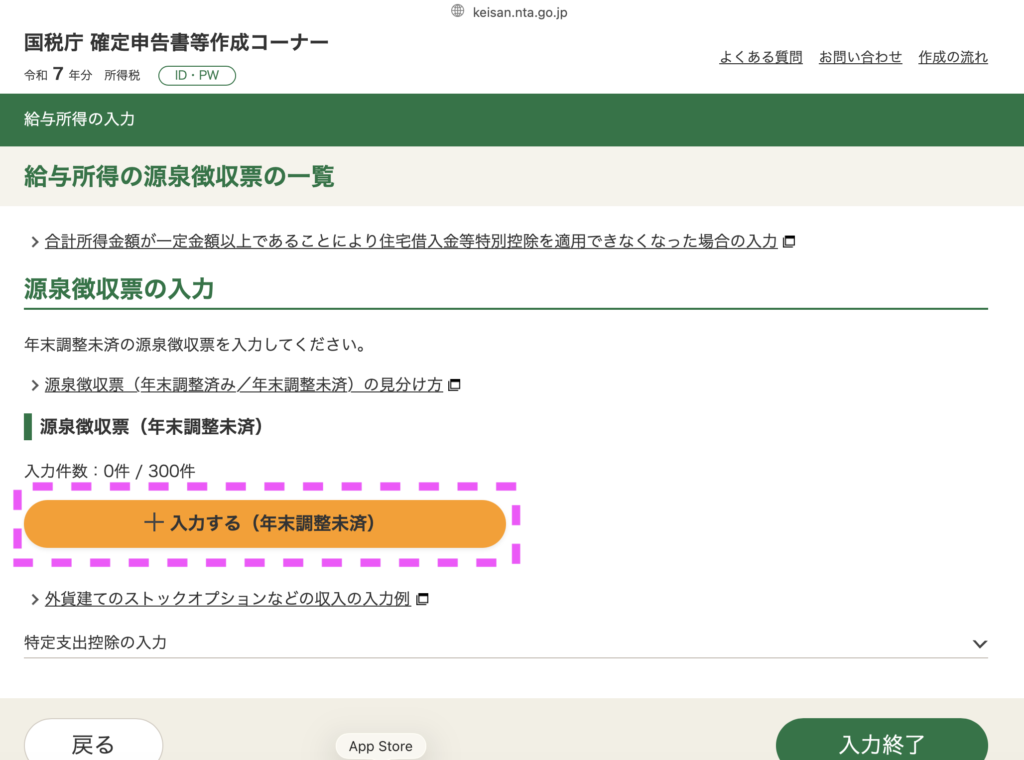Click external-link icon after ストックオプション link

[x=422, y=599]
